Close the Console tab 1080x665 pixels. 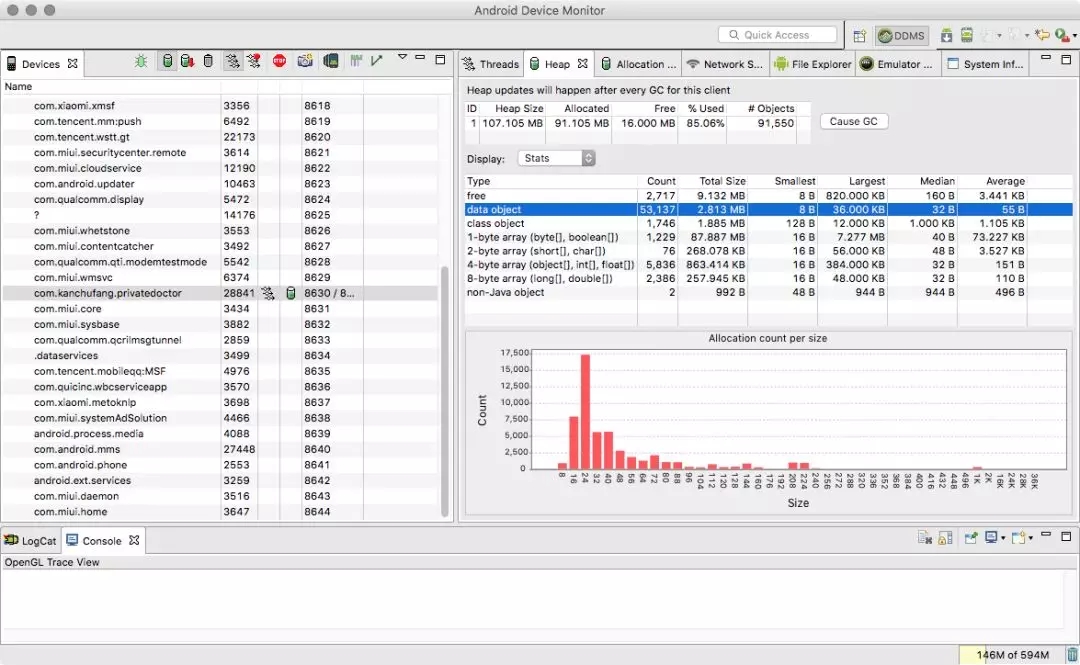(134, 540)
